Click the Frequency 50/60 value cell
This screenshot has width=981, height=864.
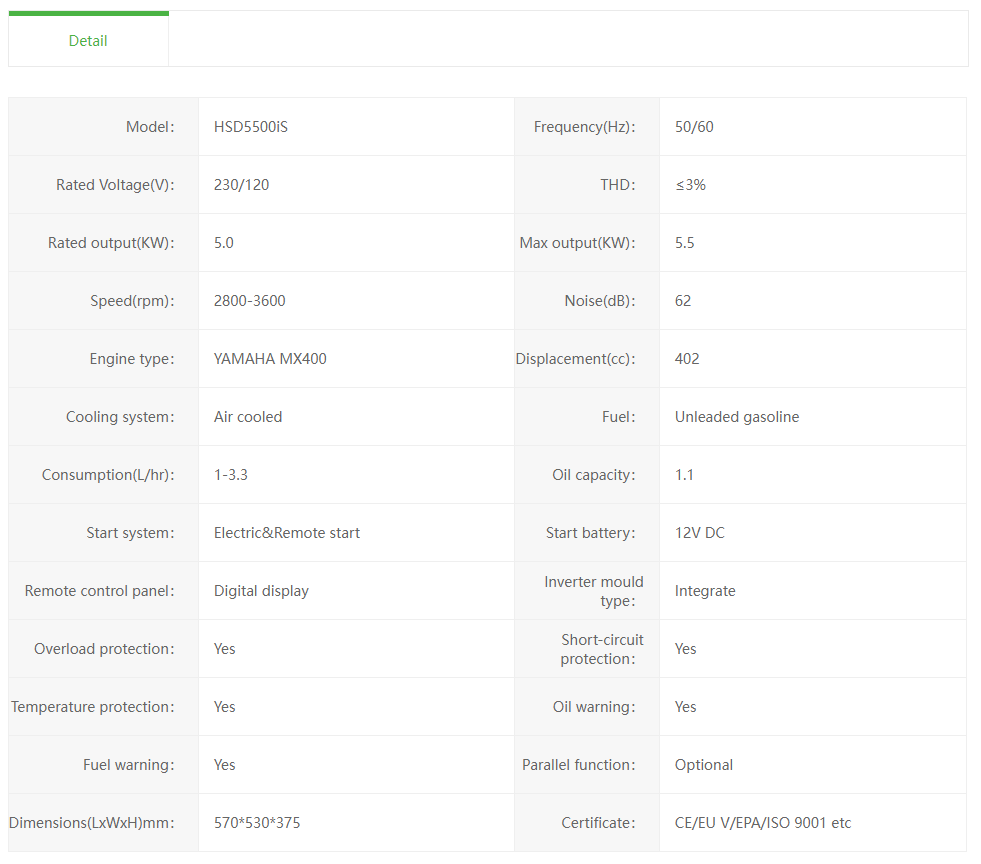694,127
